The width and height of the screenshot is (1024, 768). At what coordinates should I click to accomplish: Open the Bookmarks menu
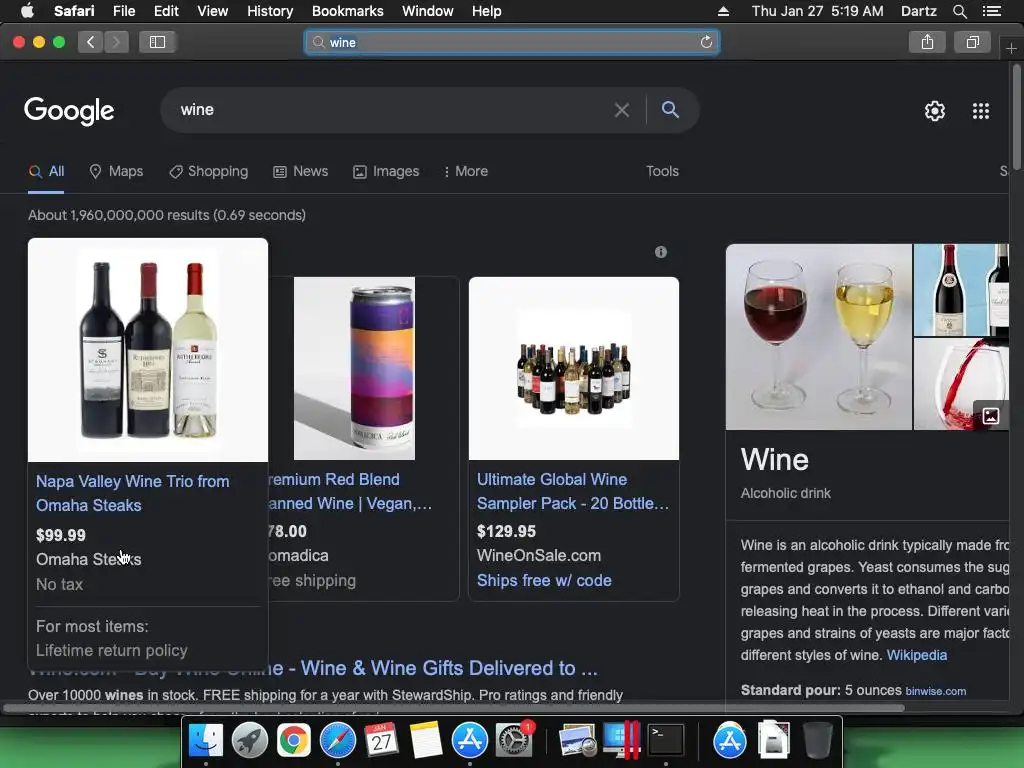pyautogui.click(x=347, y=11)
